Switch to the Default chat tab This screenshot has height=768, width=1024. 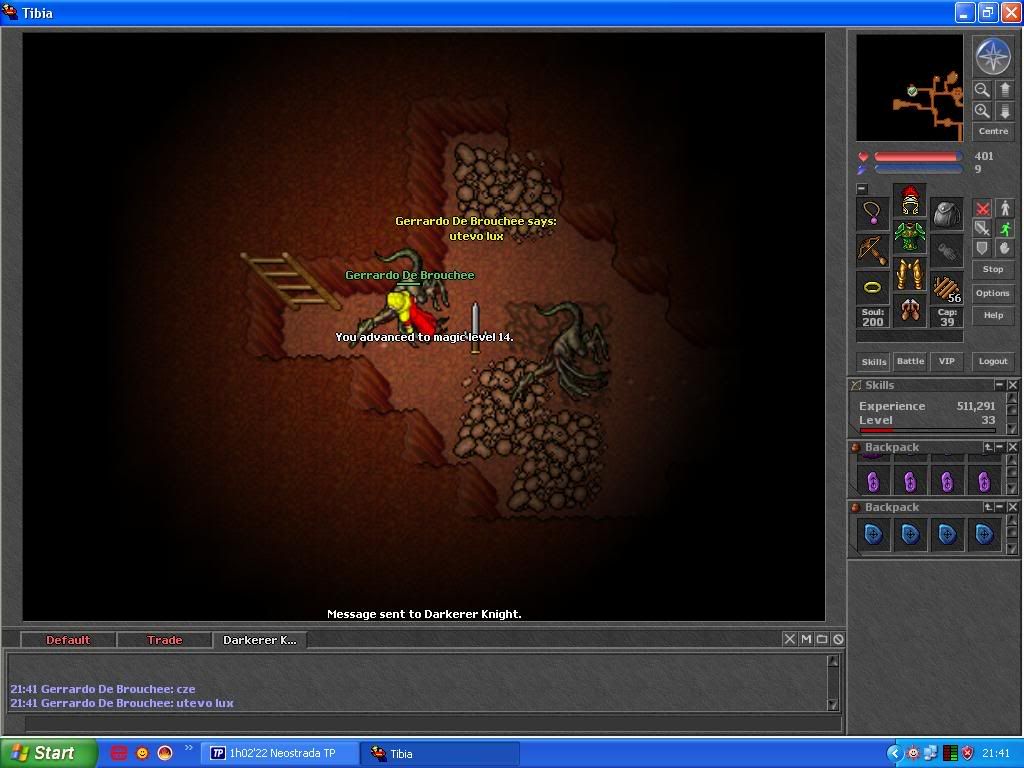coord(68,640)
